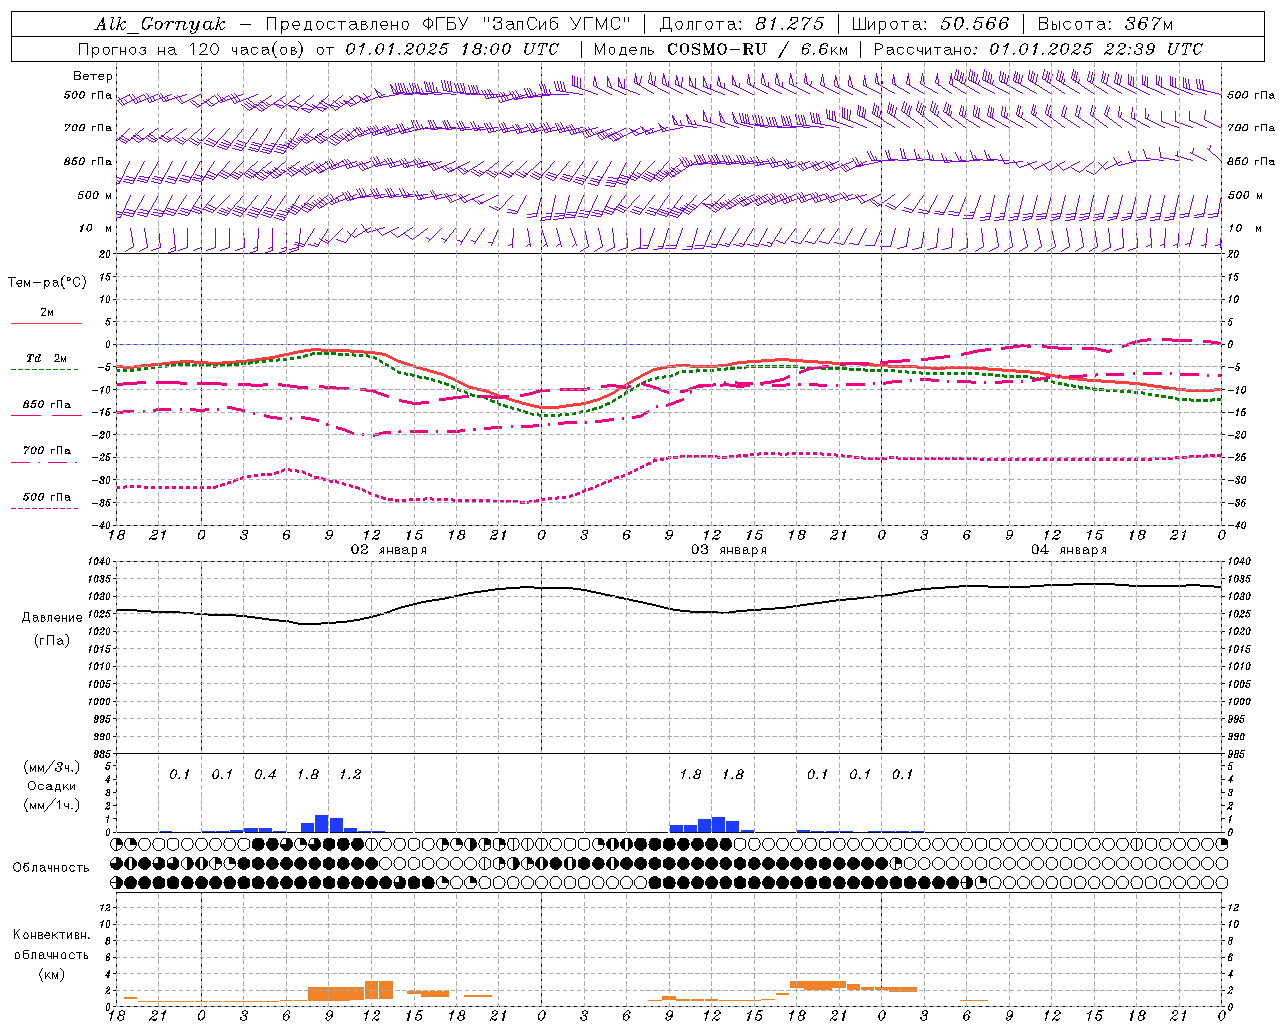This screenshot has width=1280, height=1024.
Task: Click the '02 января' date label
Action: (388, 550)
